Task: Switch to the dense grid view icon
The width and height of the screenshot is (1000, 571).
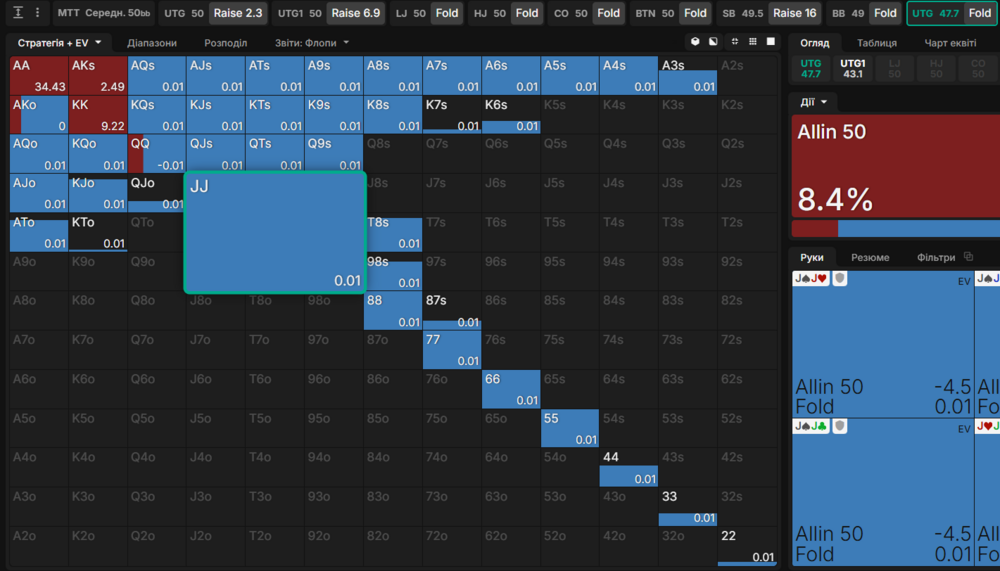Action: [x=752, y=42]
